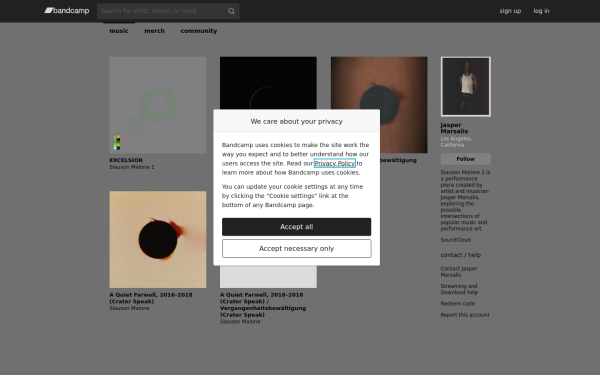
Task: Click Report this account
Action: pos(465,315)
